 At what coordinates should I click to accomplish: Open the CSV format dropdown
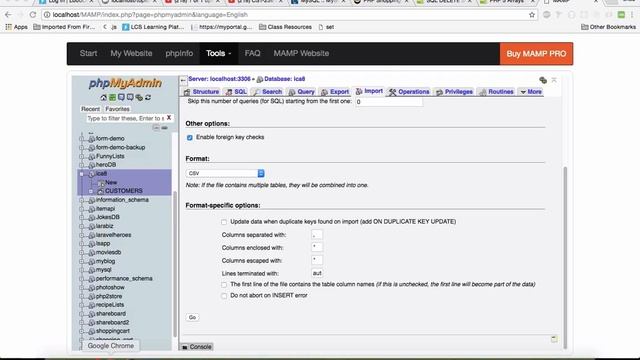pyautogui.click(x=225, y=173)
